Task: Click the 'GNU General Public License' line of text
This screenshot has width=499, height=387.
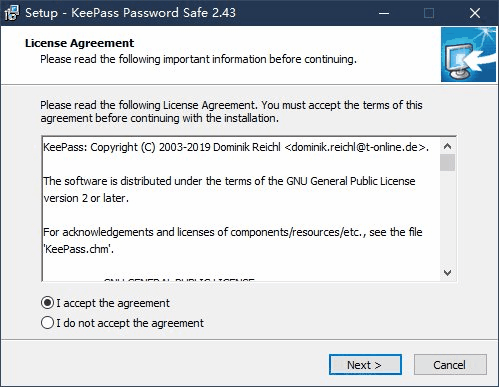Action: pyautogui.click(x=351, y=181)
